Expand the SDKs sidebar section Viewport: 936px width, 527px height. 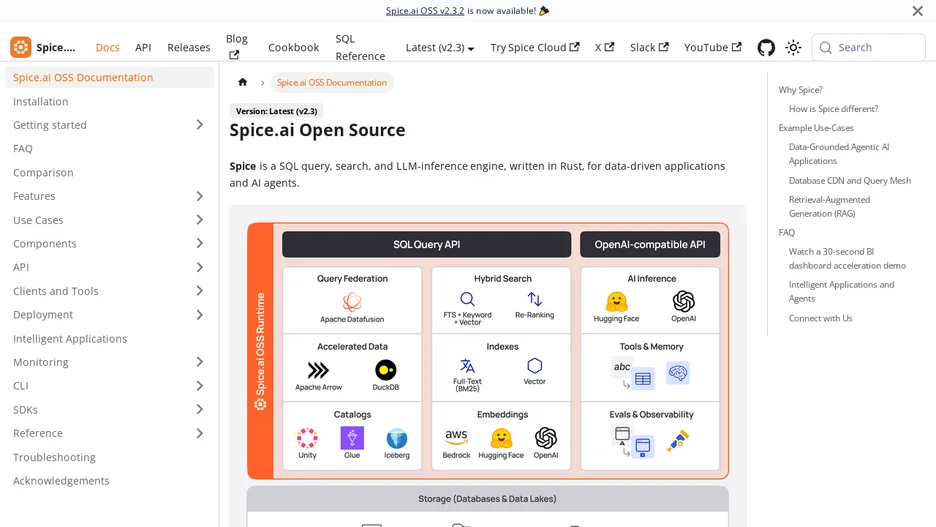199,409
